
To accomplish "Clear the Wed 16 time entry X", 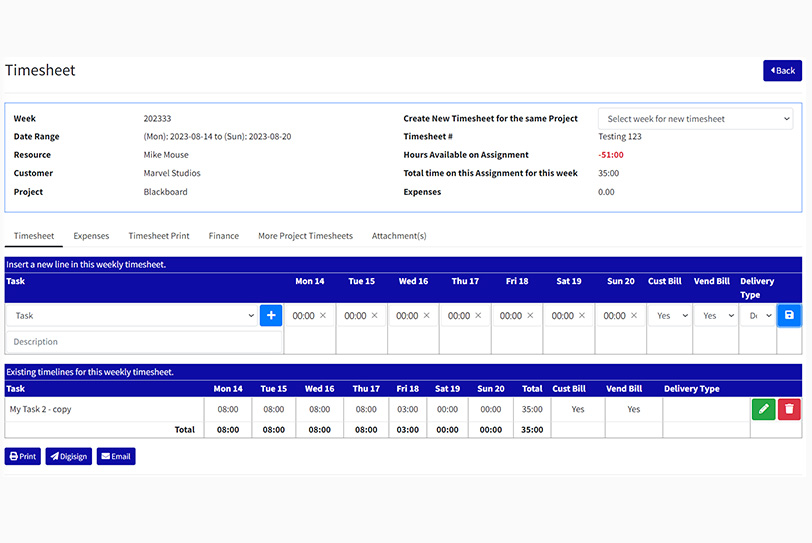I will (x=427, y=316).
